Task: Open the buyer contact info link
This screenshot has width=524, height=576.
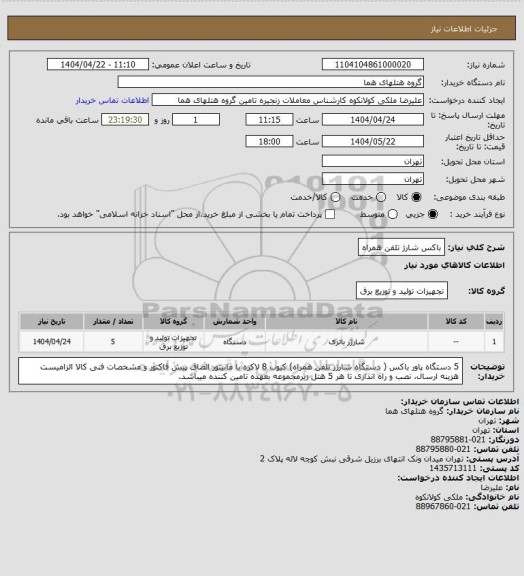Action: coord(112,100)
